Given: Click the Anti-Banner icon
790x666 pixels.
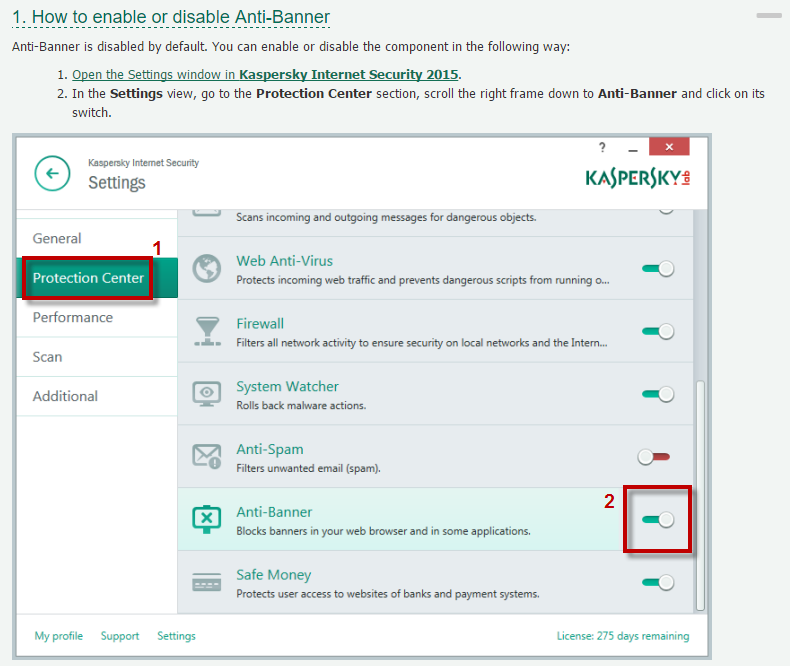Looking at the screenshot, I should (x=207, y=519).
